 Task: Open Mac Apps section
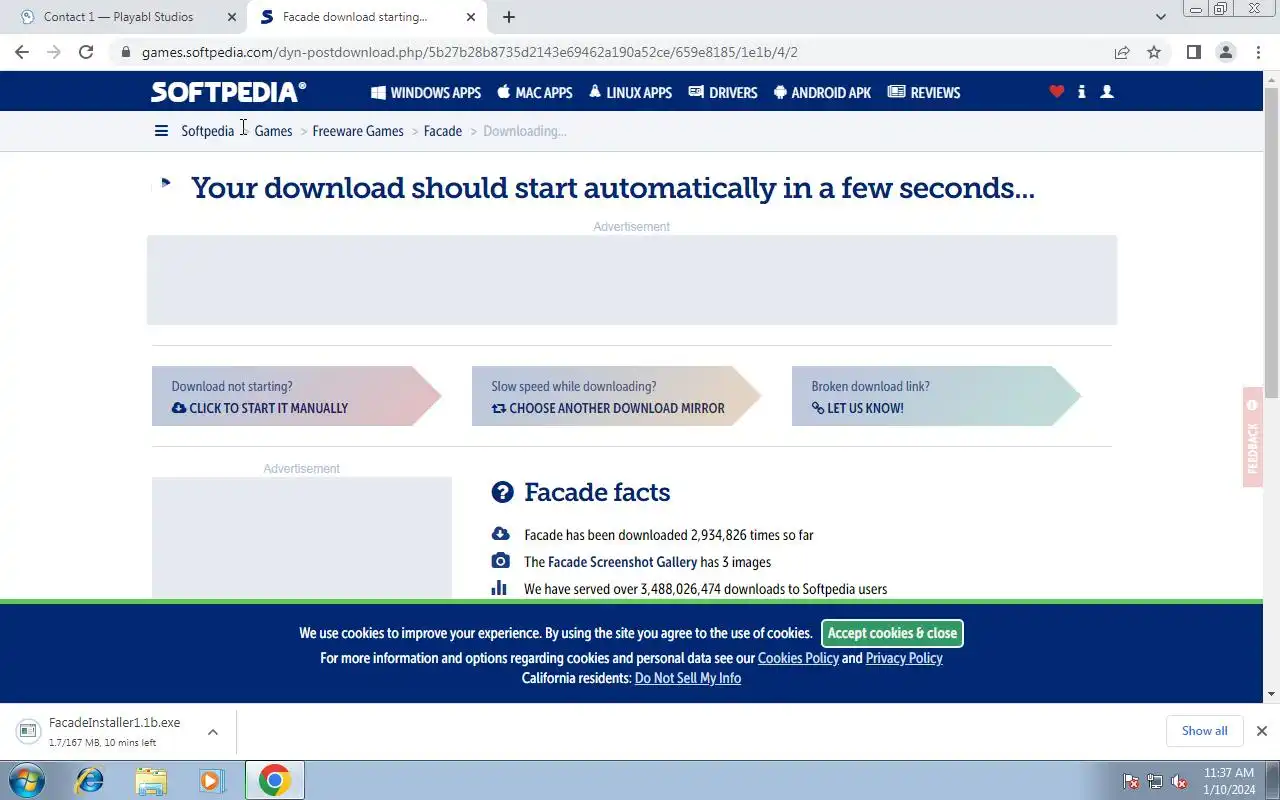click(535, 92)
